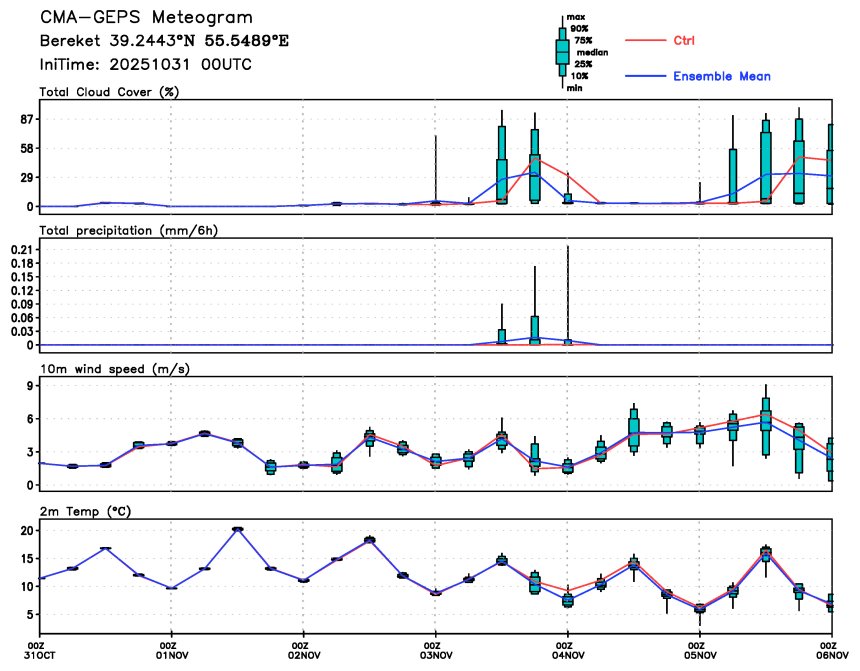Image resolution: width=860 pixels, height=671 pixels.
Task: Click the box-and-whisker legend symbol
Action: click(562, 50)
